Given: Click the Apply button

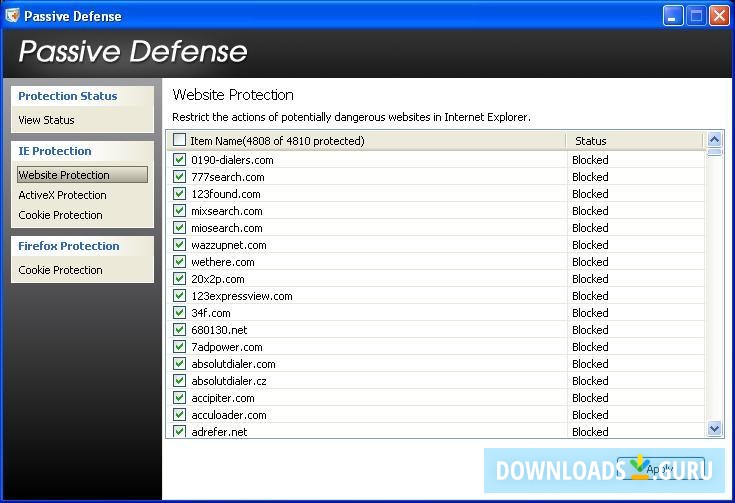Looking at the screenshot, I should pyautogui.click(x=660, y=468).
